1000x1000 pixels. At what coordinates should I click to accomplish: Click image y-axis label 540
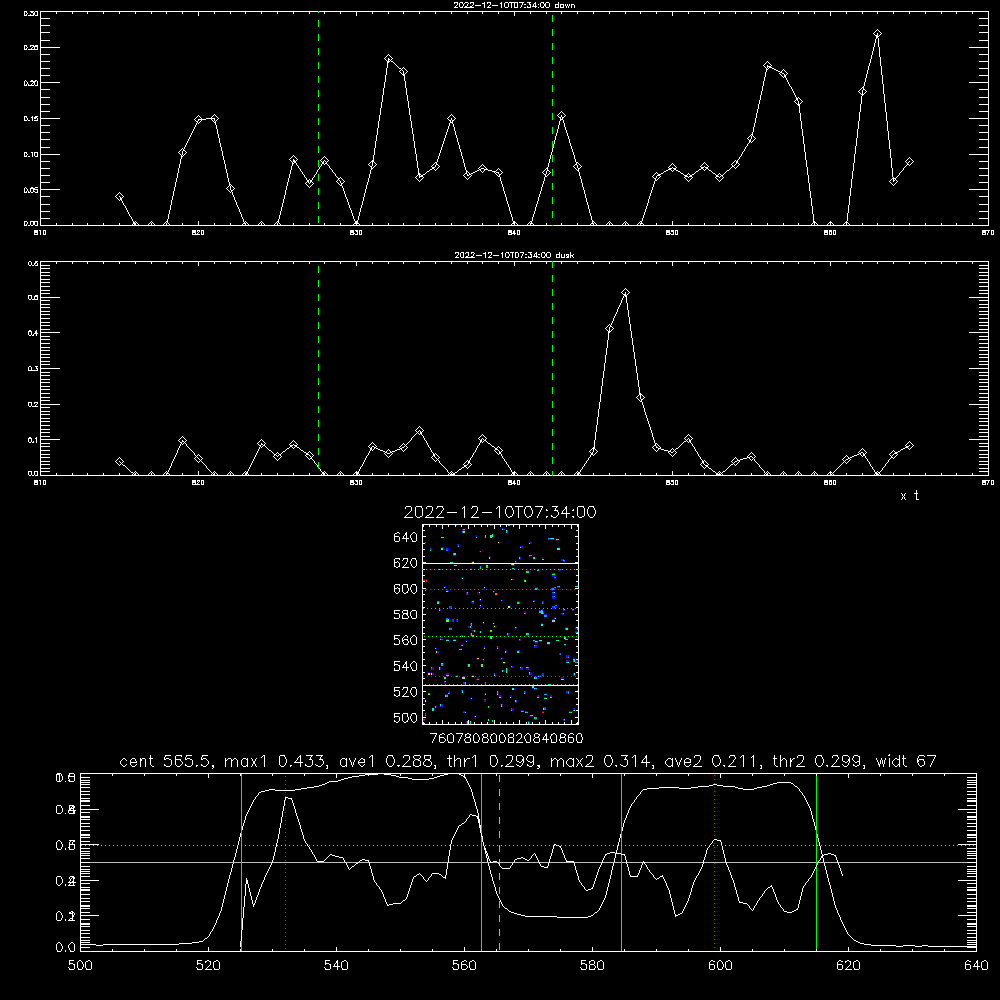coord(406,666)
